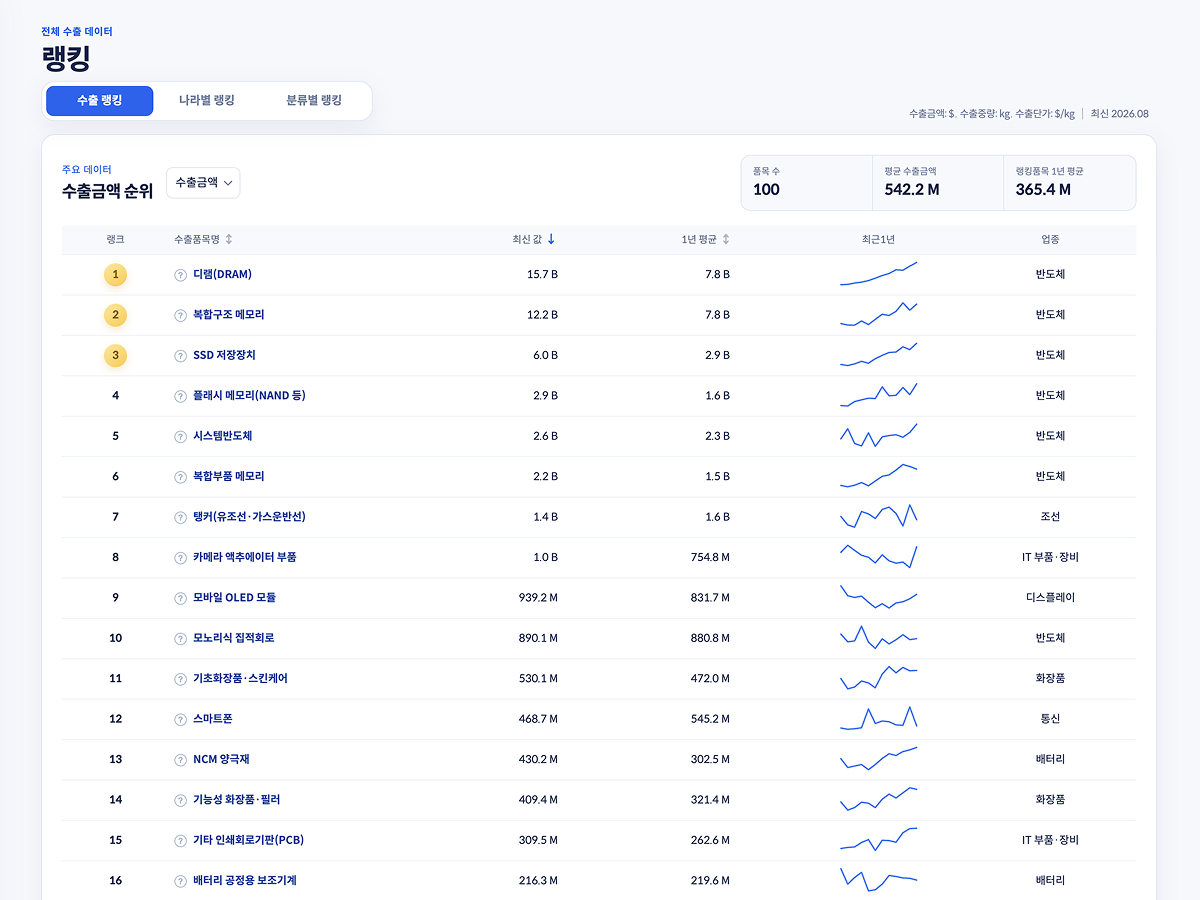This screenshot has width=1200, height=900.
Task: Click the 1-year sparkline for 스마트폰
Action: pos(878,718)
